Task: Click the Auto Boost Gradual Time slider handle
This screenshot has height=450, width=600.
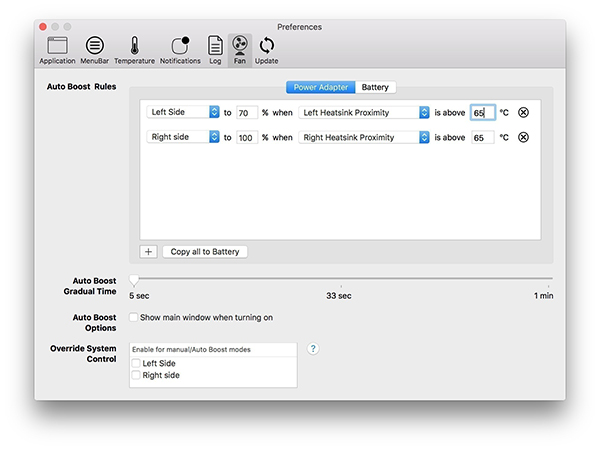Action: pyautogui.click(x=134, y=281)
